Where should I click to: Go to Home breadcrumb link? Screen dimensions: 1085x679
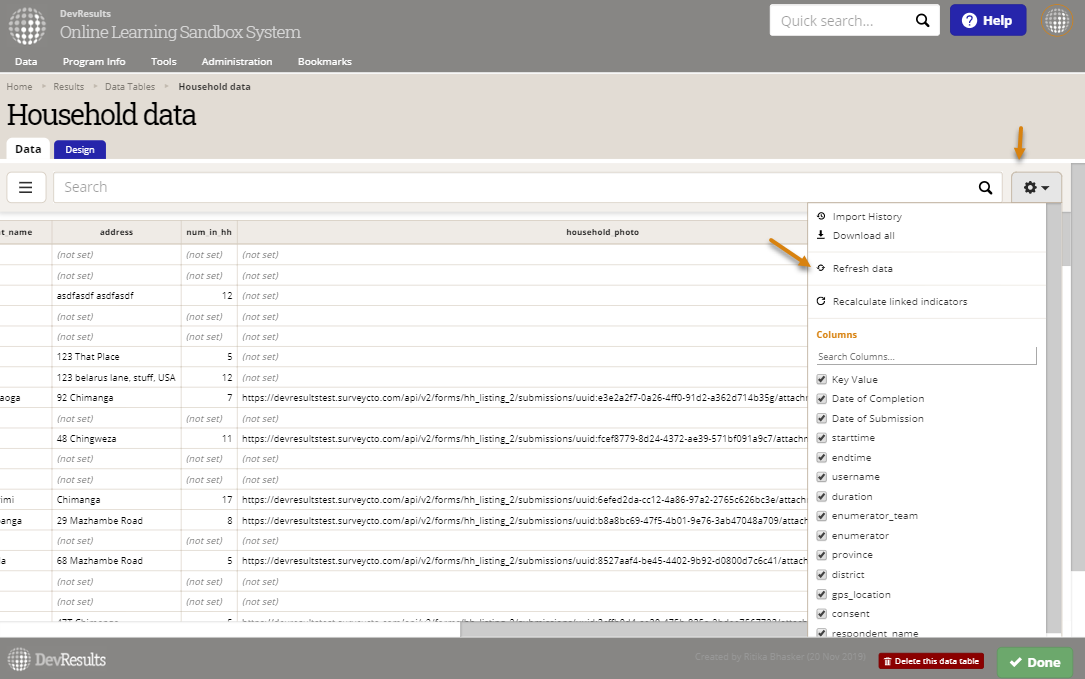pyautogui.click(x=19, y=87)
